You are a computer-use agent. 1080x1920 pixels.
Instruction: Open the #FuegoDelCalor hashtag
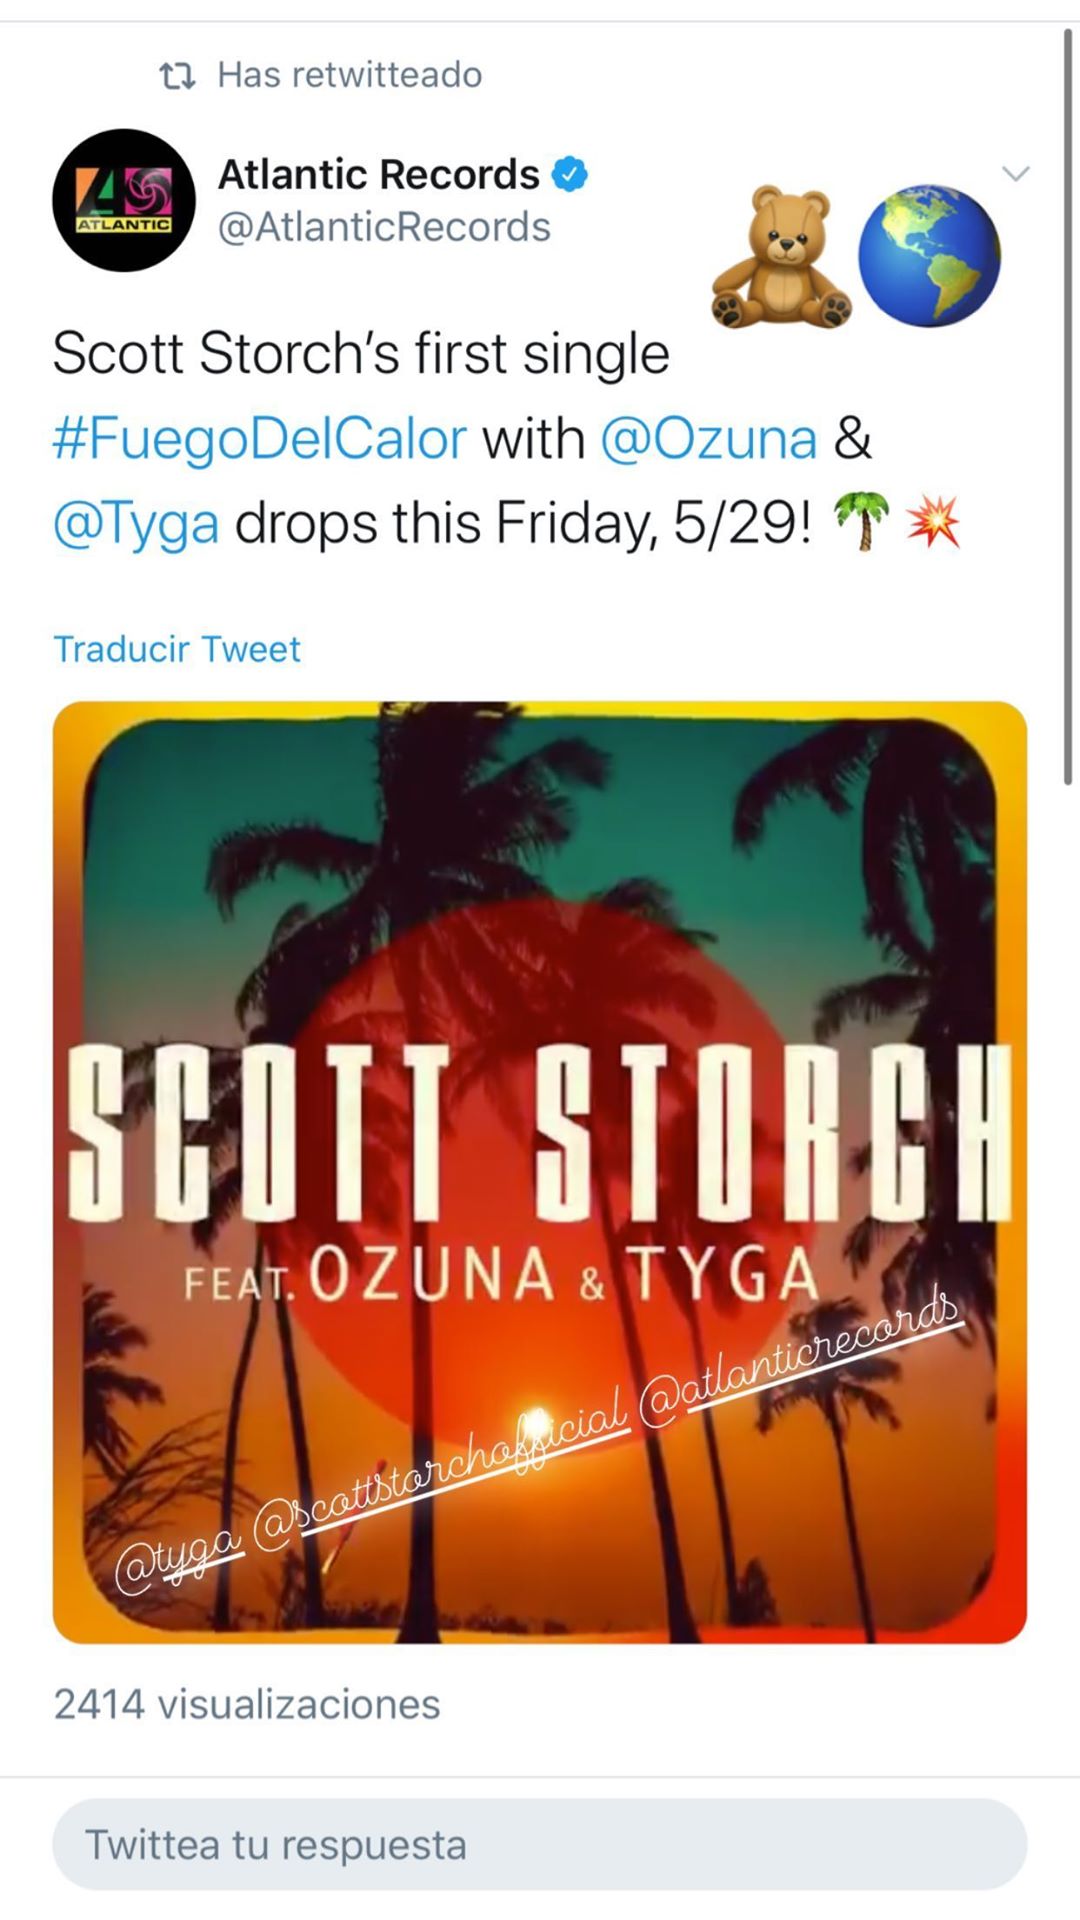(260, 439)
